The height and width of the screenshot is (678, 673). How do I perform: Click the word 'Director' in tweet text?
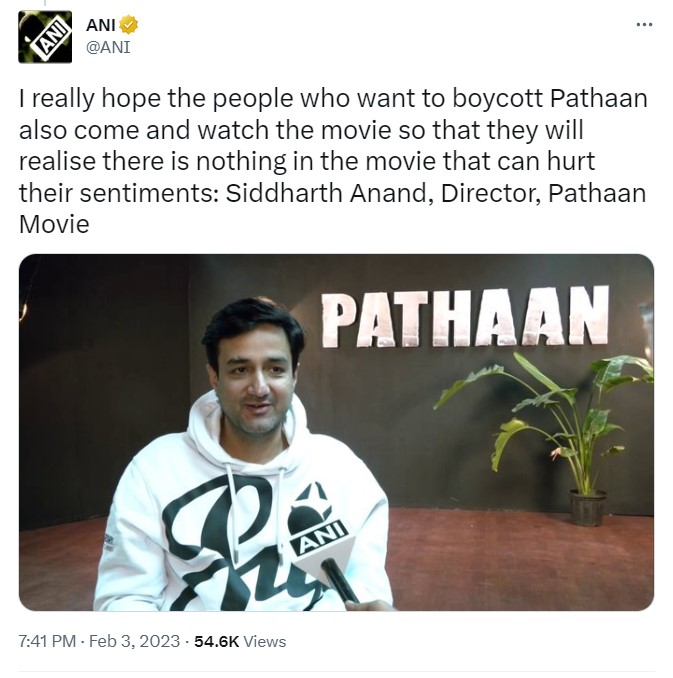pyautogui.click(x=491, y=193)
